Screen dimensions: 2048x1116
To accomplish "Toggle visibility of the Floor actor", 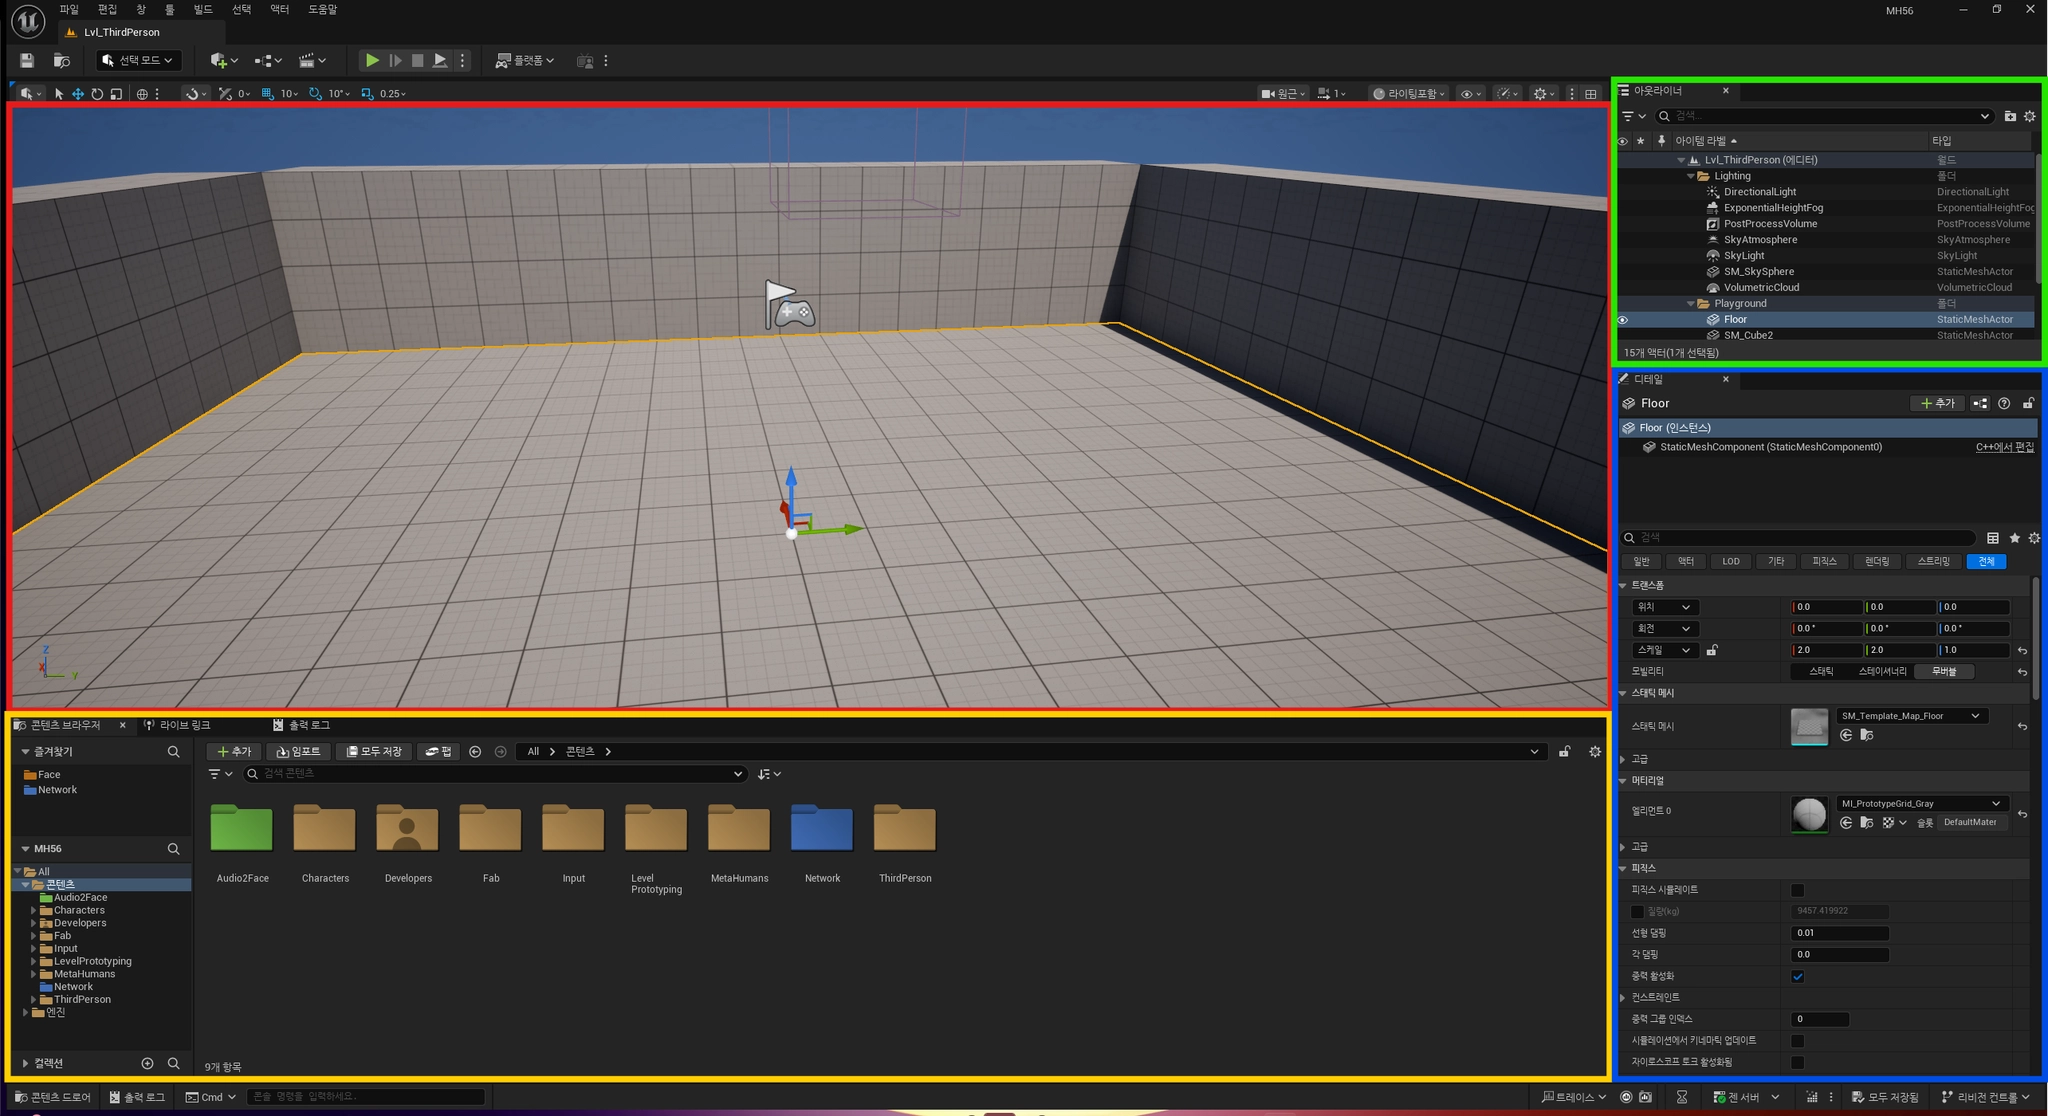I will pos(1623,320).
